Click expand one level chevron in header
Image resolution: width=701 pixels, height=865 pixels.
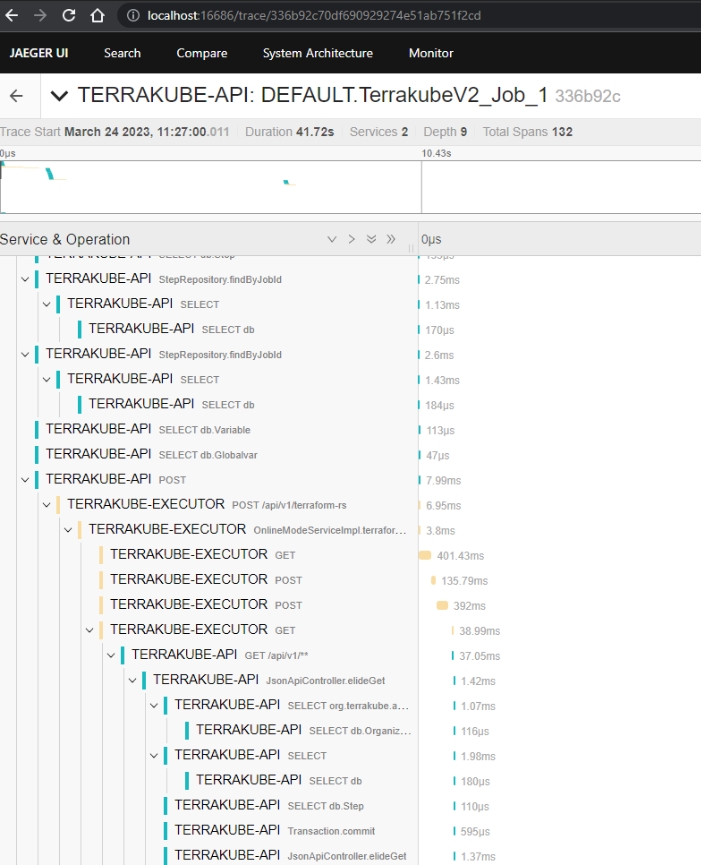click(332, 240)
